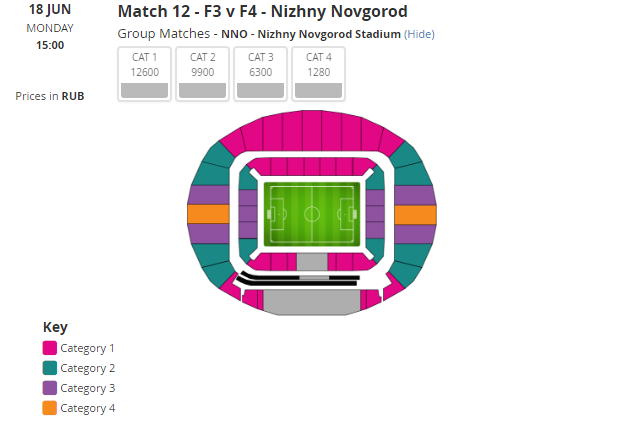Select the CAT 1 12600 price box

pos(144,74)
